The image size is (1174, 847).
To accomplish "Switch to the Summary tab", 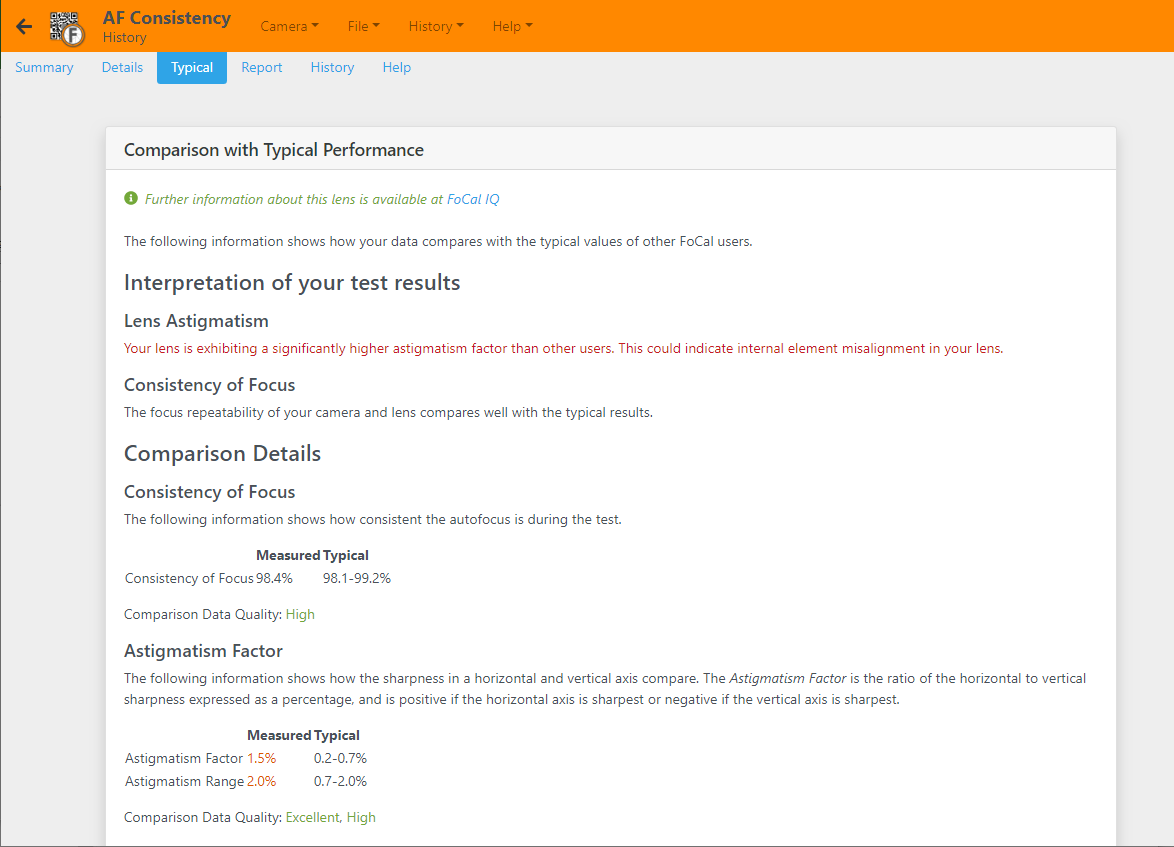I will pyautogui.click(x=44, y=67).
